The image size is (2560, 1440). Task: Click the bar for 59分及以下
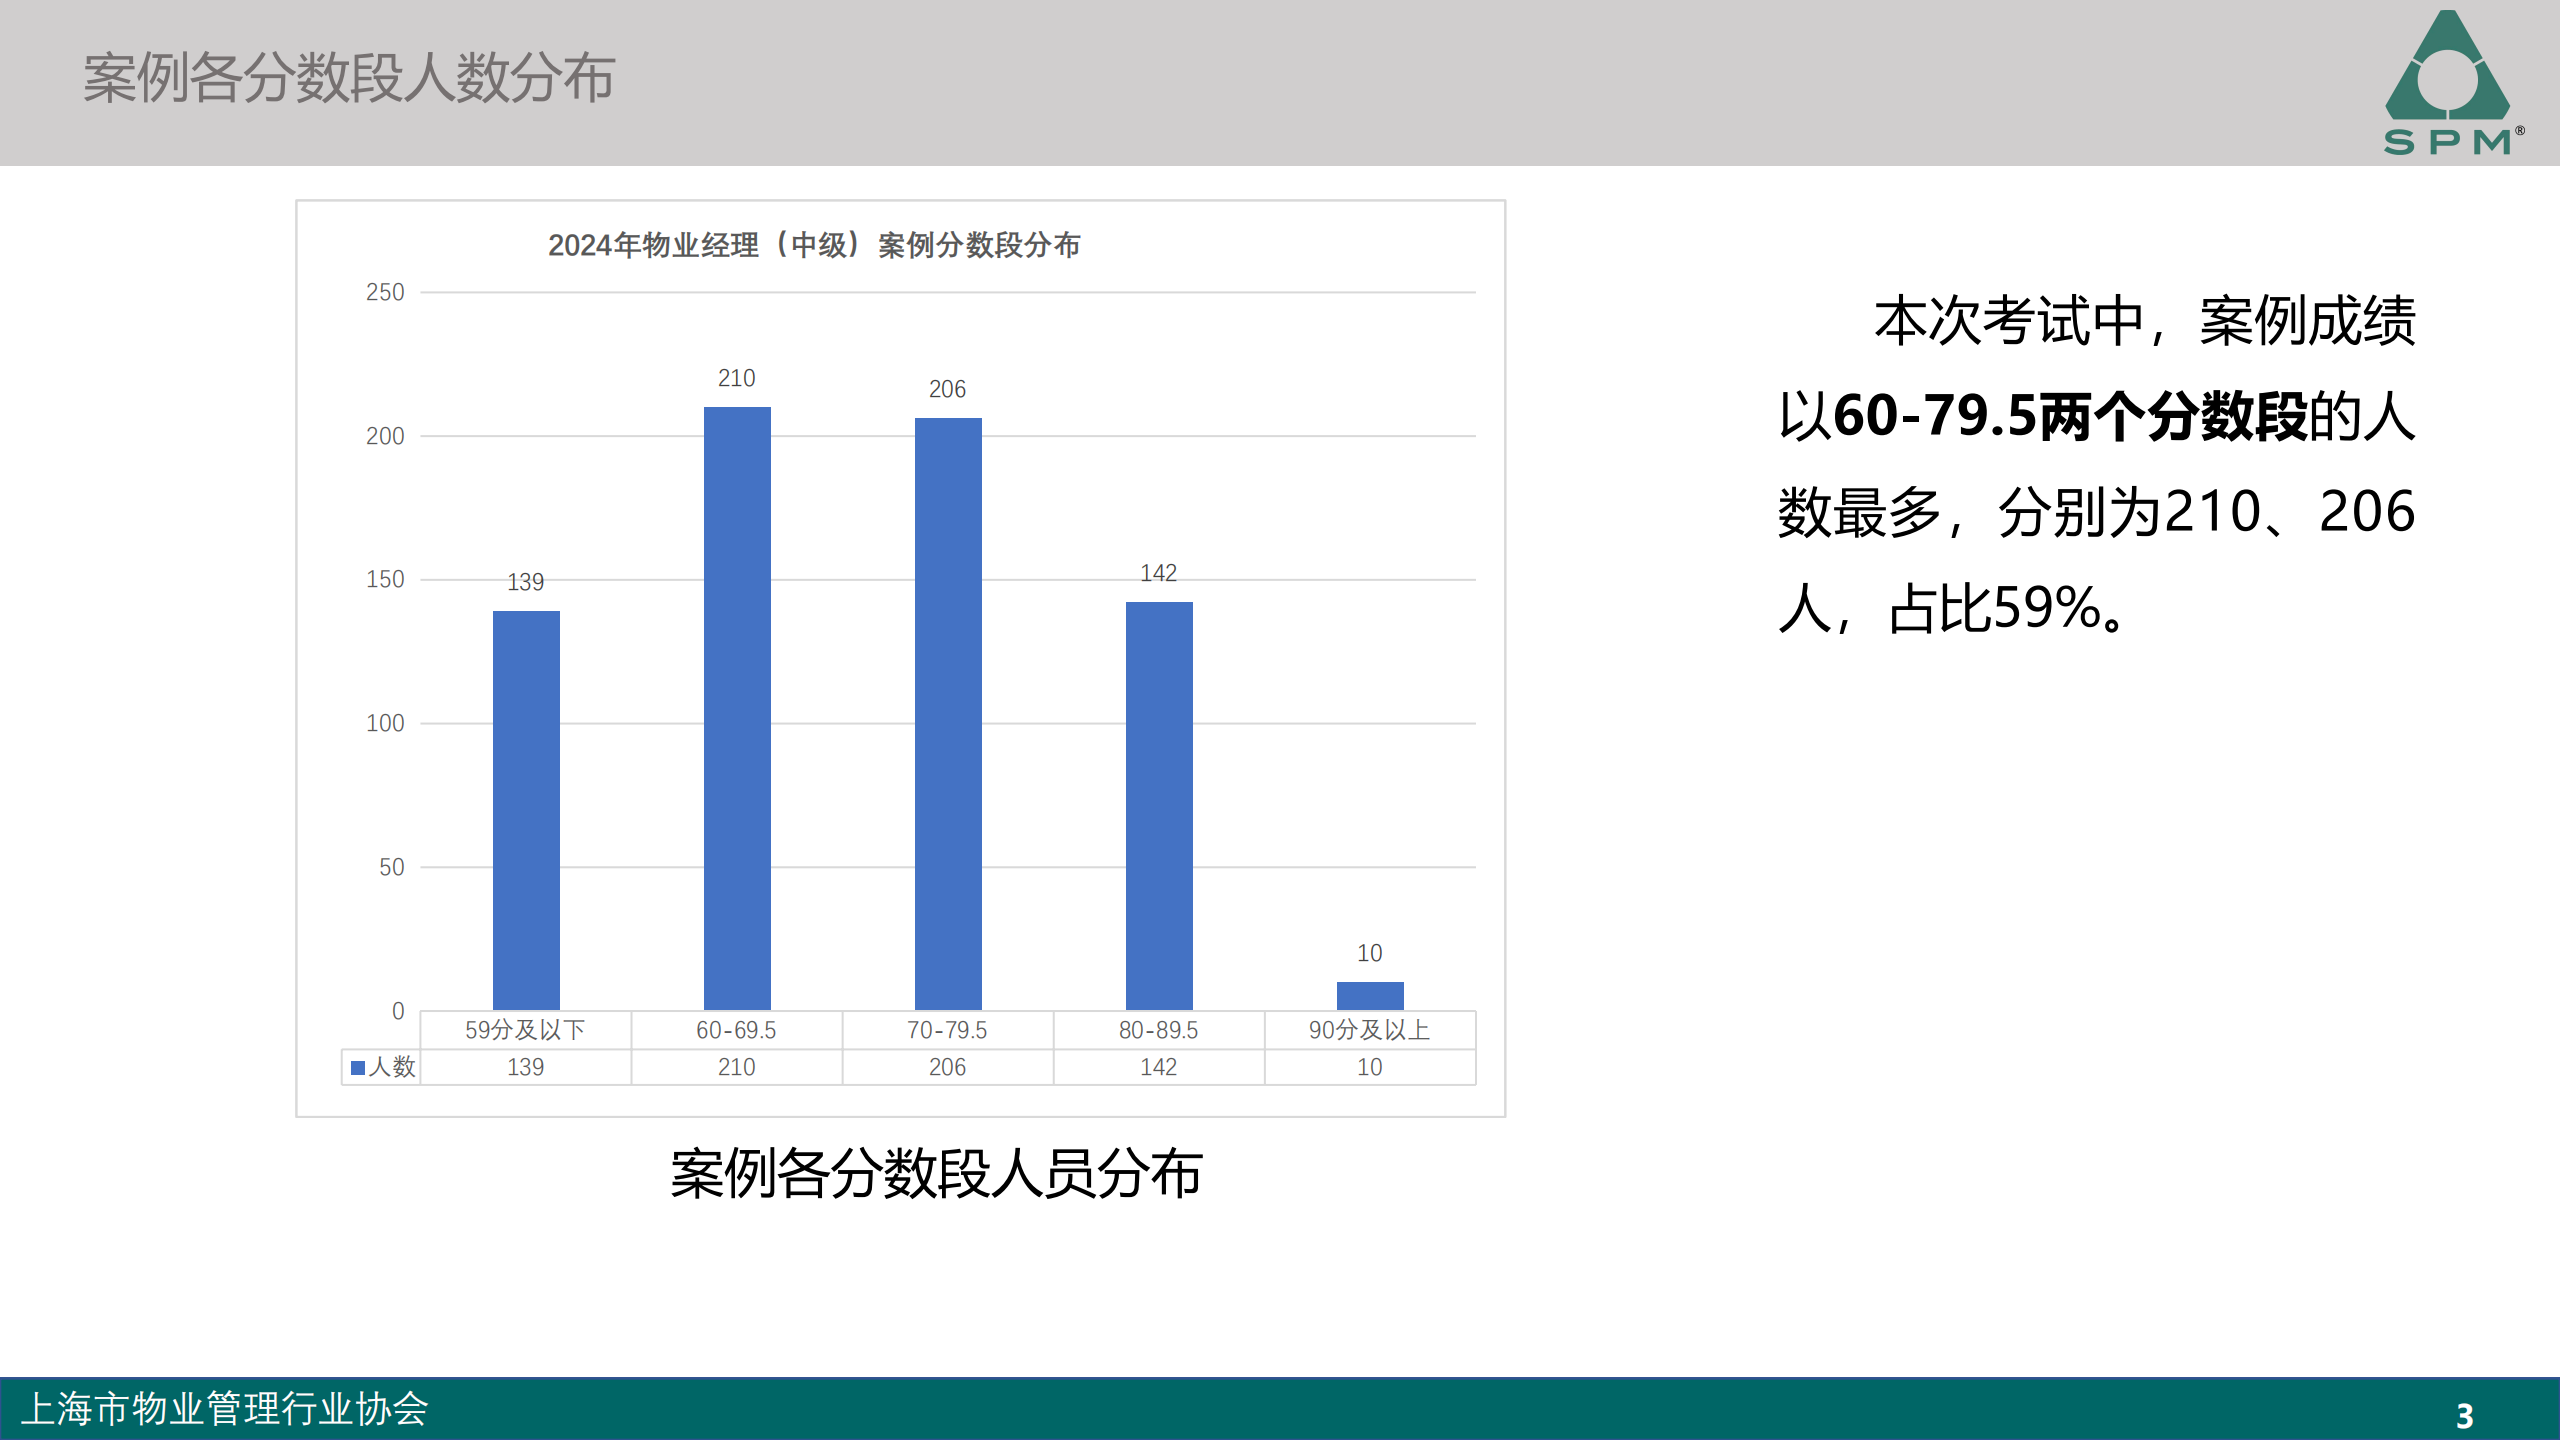pos(526,810)
